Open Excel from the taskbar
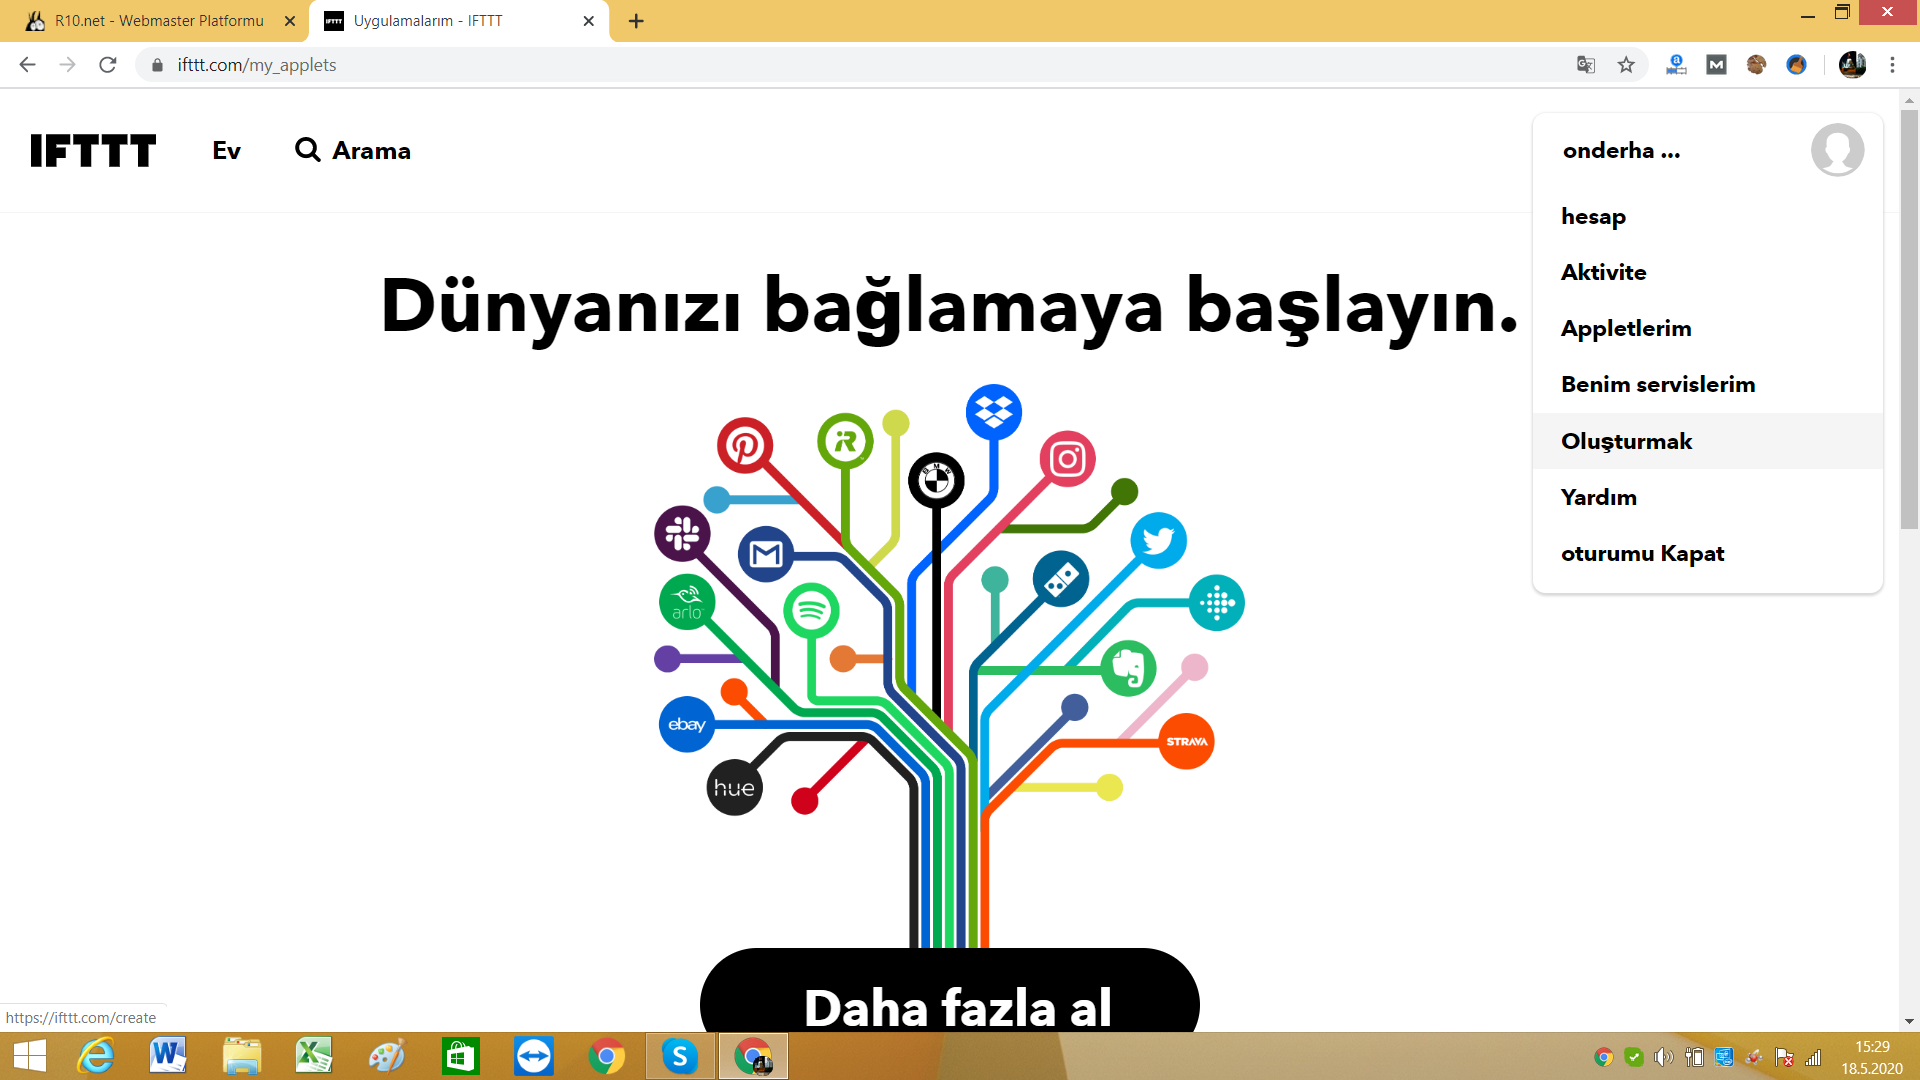 (314, 1056)
